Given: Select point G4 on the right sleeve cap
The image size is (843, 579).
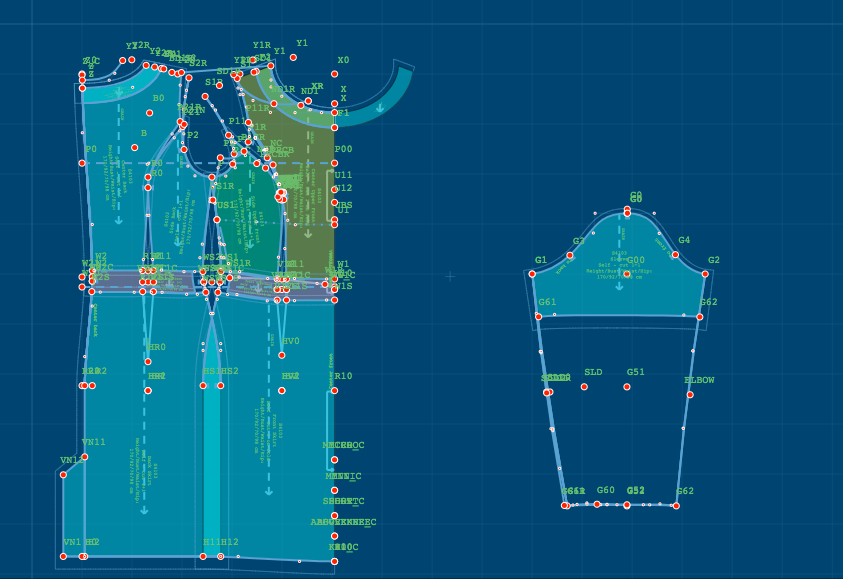Looking at the screenshot, I should coord(677,255).
